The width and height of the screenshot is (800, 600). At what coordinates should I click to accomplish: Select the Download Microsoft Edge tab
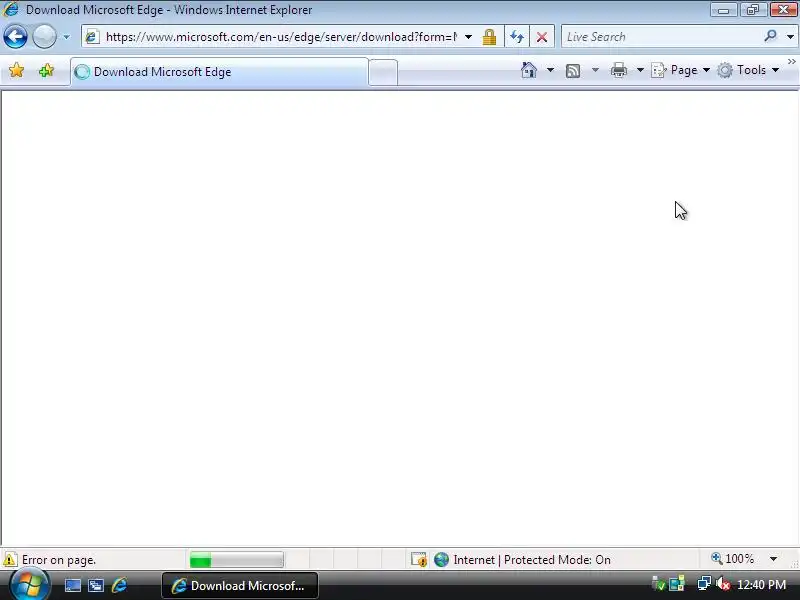[219, 72]
